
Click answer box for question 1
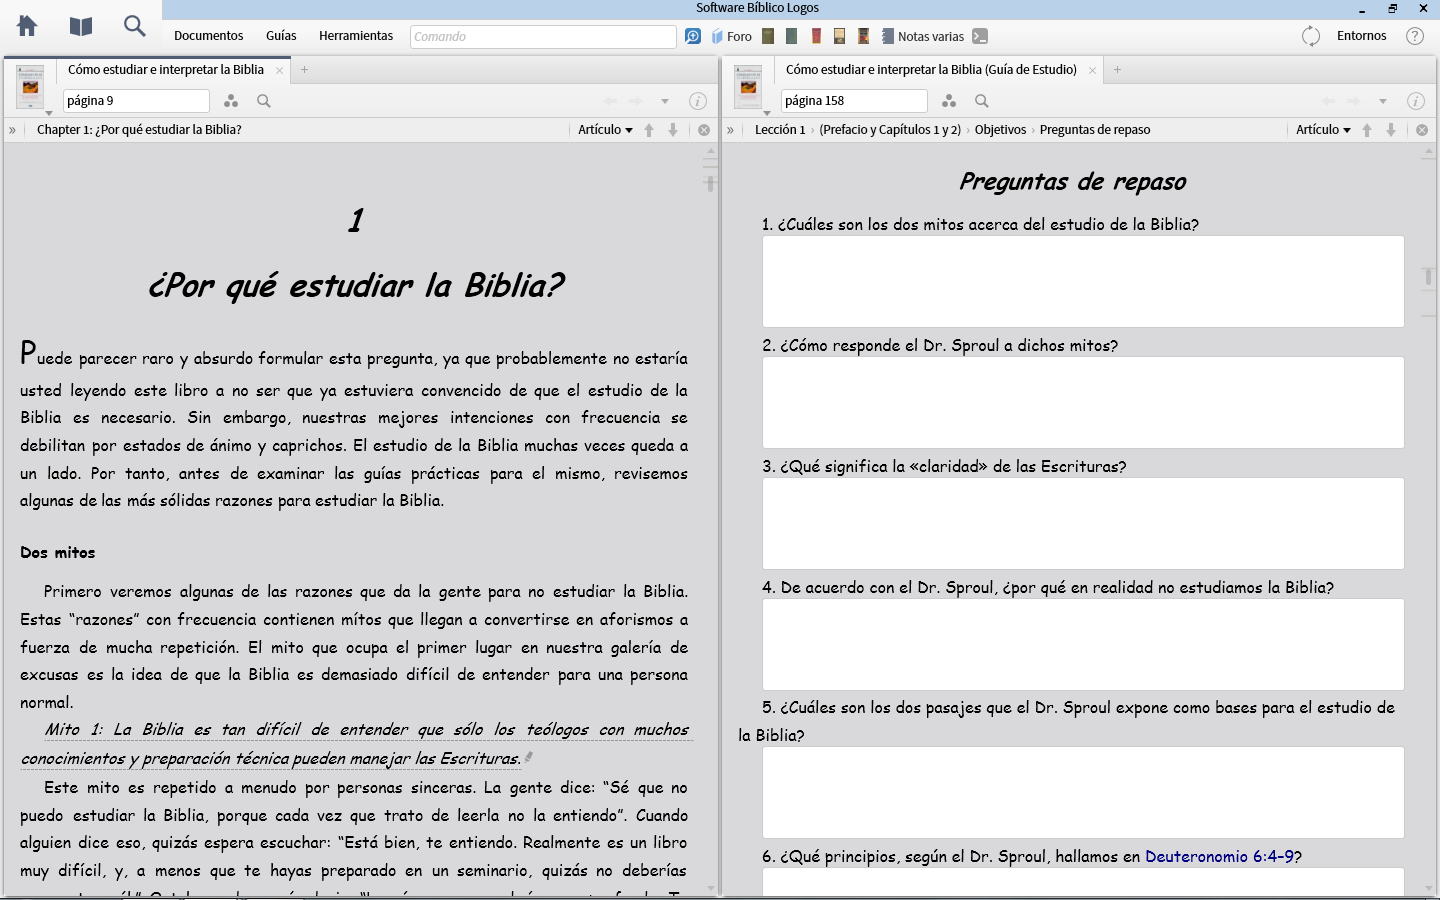click(x=1083, y=281)
